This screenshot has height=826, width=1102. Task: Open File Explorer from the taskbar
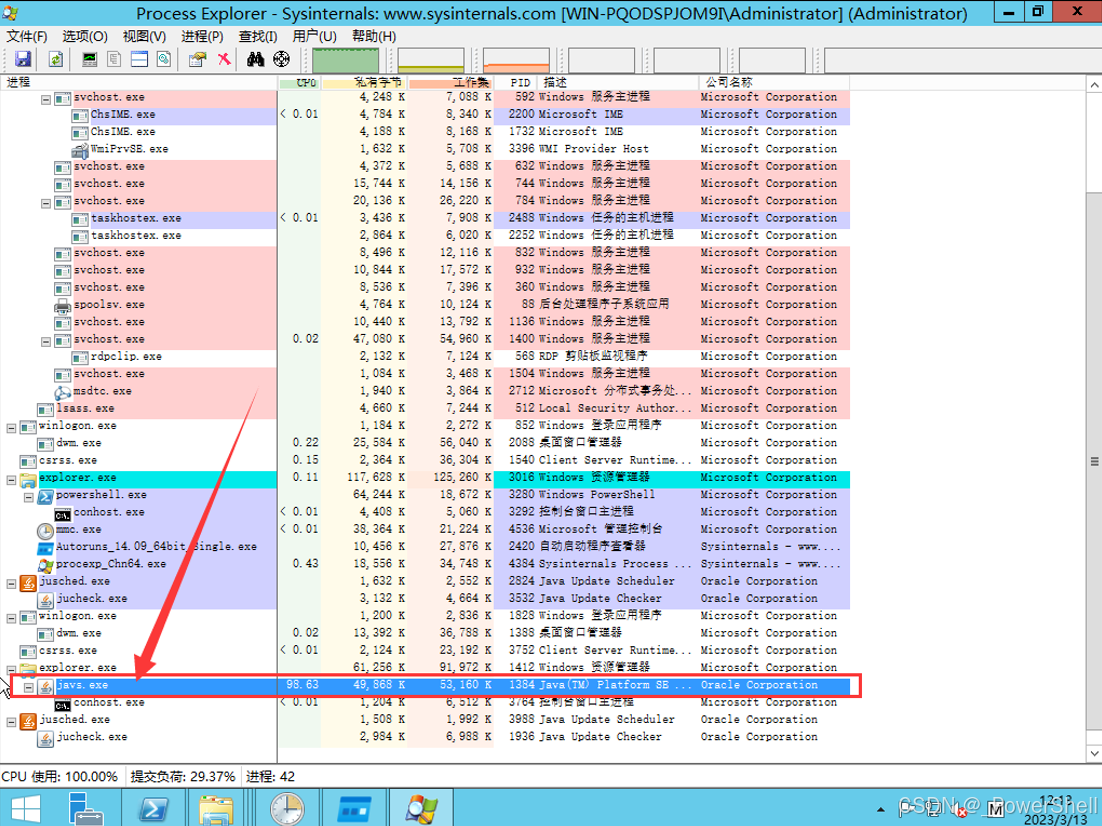click(x=216, y=808)
